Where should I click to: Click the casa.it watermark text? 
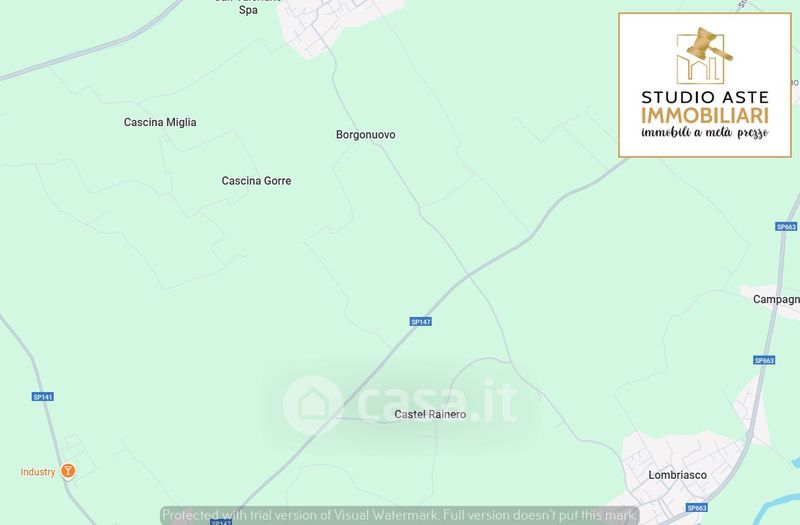pos(438,403)
